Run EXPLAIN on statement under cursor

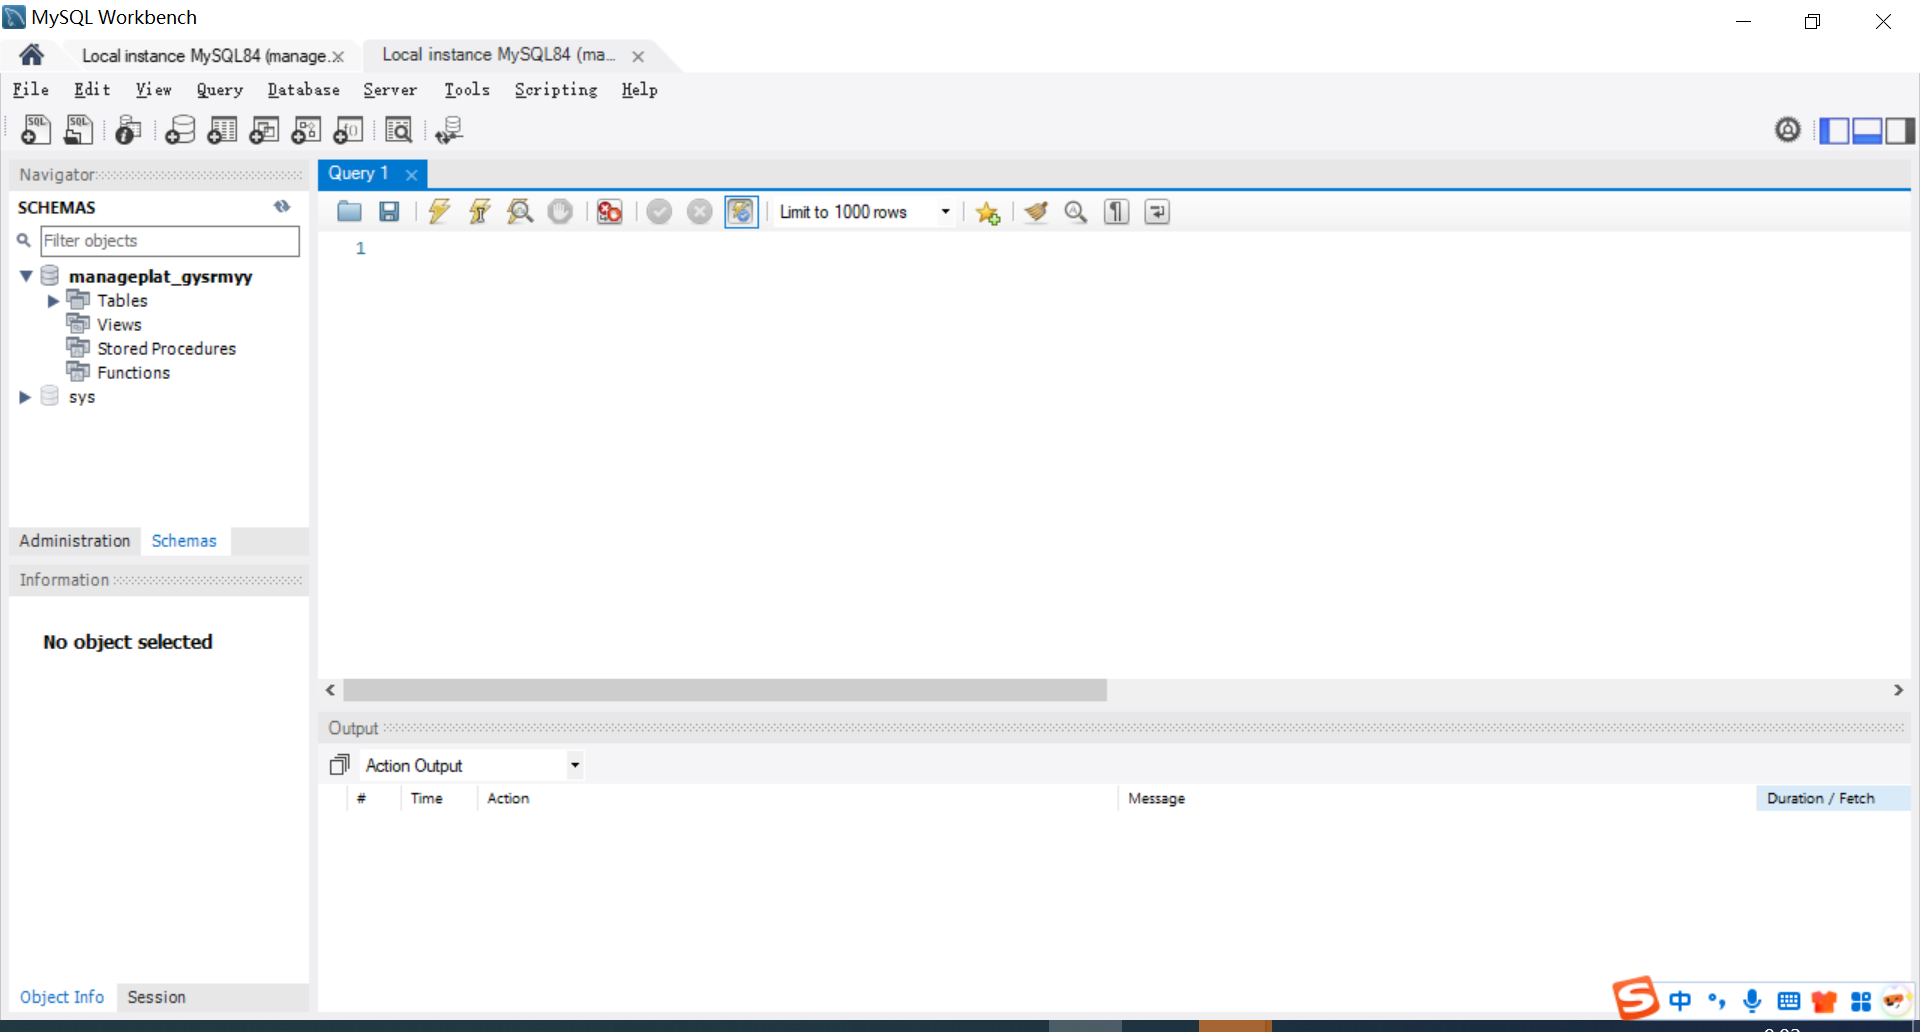pyautogui.click(x=520, y=211)
